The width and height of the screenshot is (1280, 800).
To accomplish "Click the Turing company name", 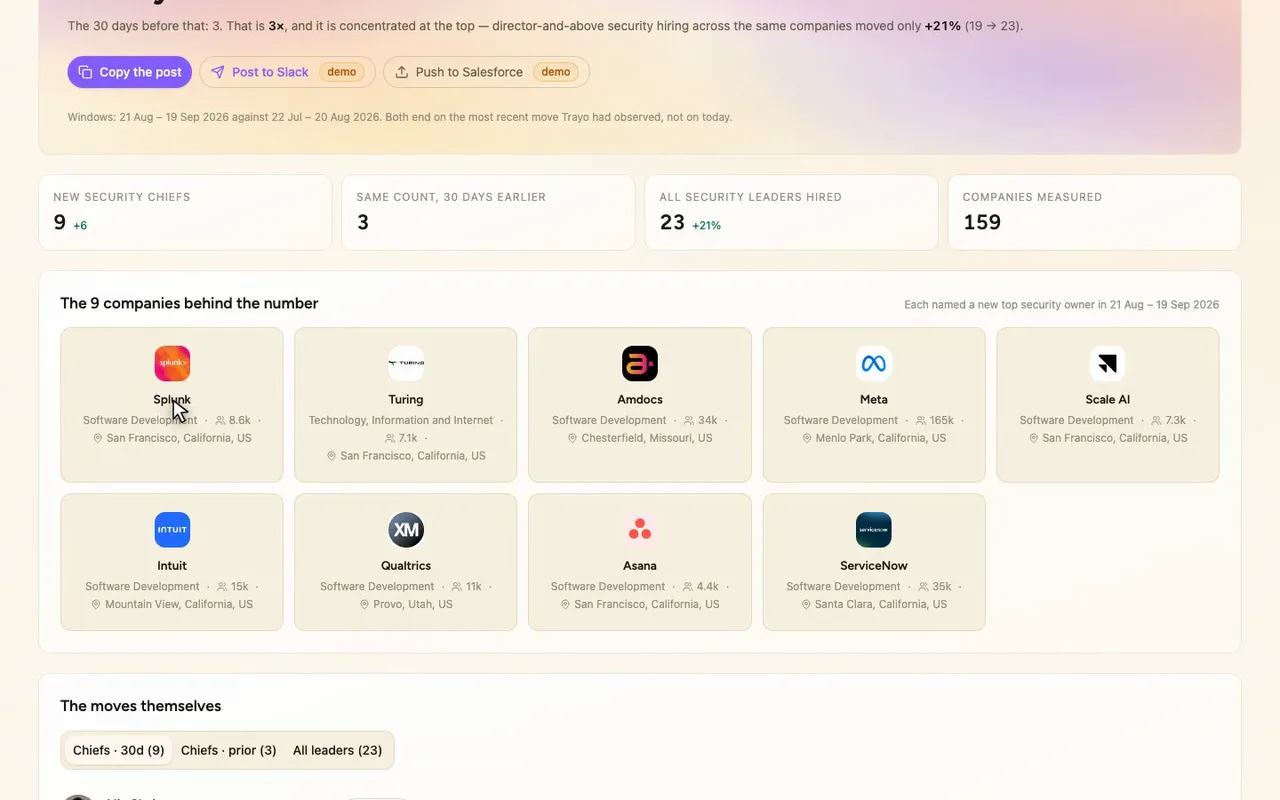I will (406, 399).
